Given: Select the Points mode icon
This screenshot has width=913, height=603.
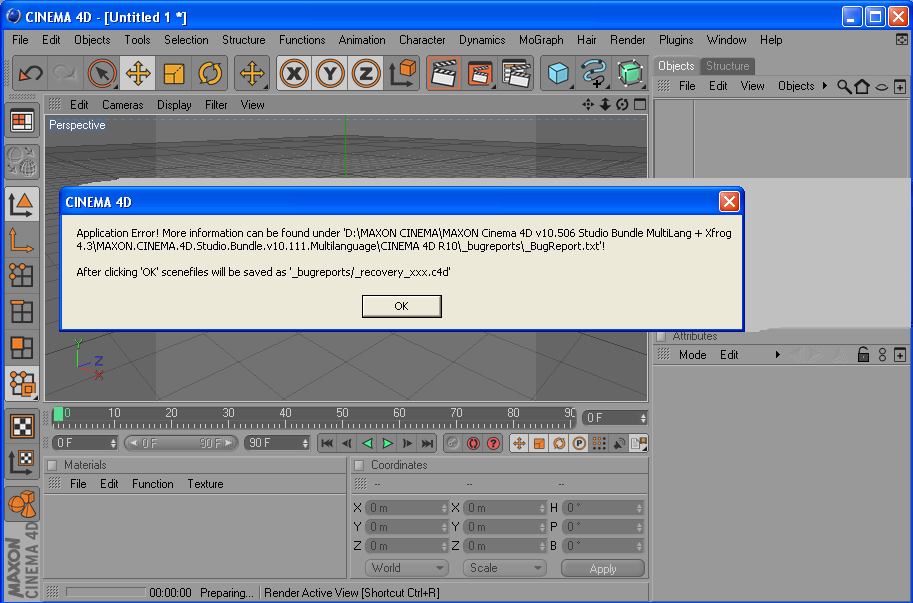Looking at the screenshot, I should 22,275.
